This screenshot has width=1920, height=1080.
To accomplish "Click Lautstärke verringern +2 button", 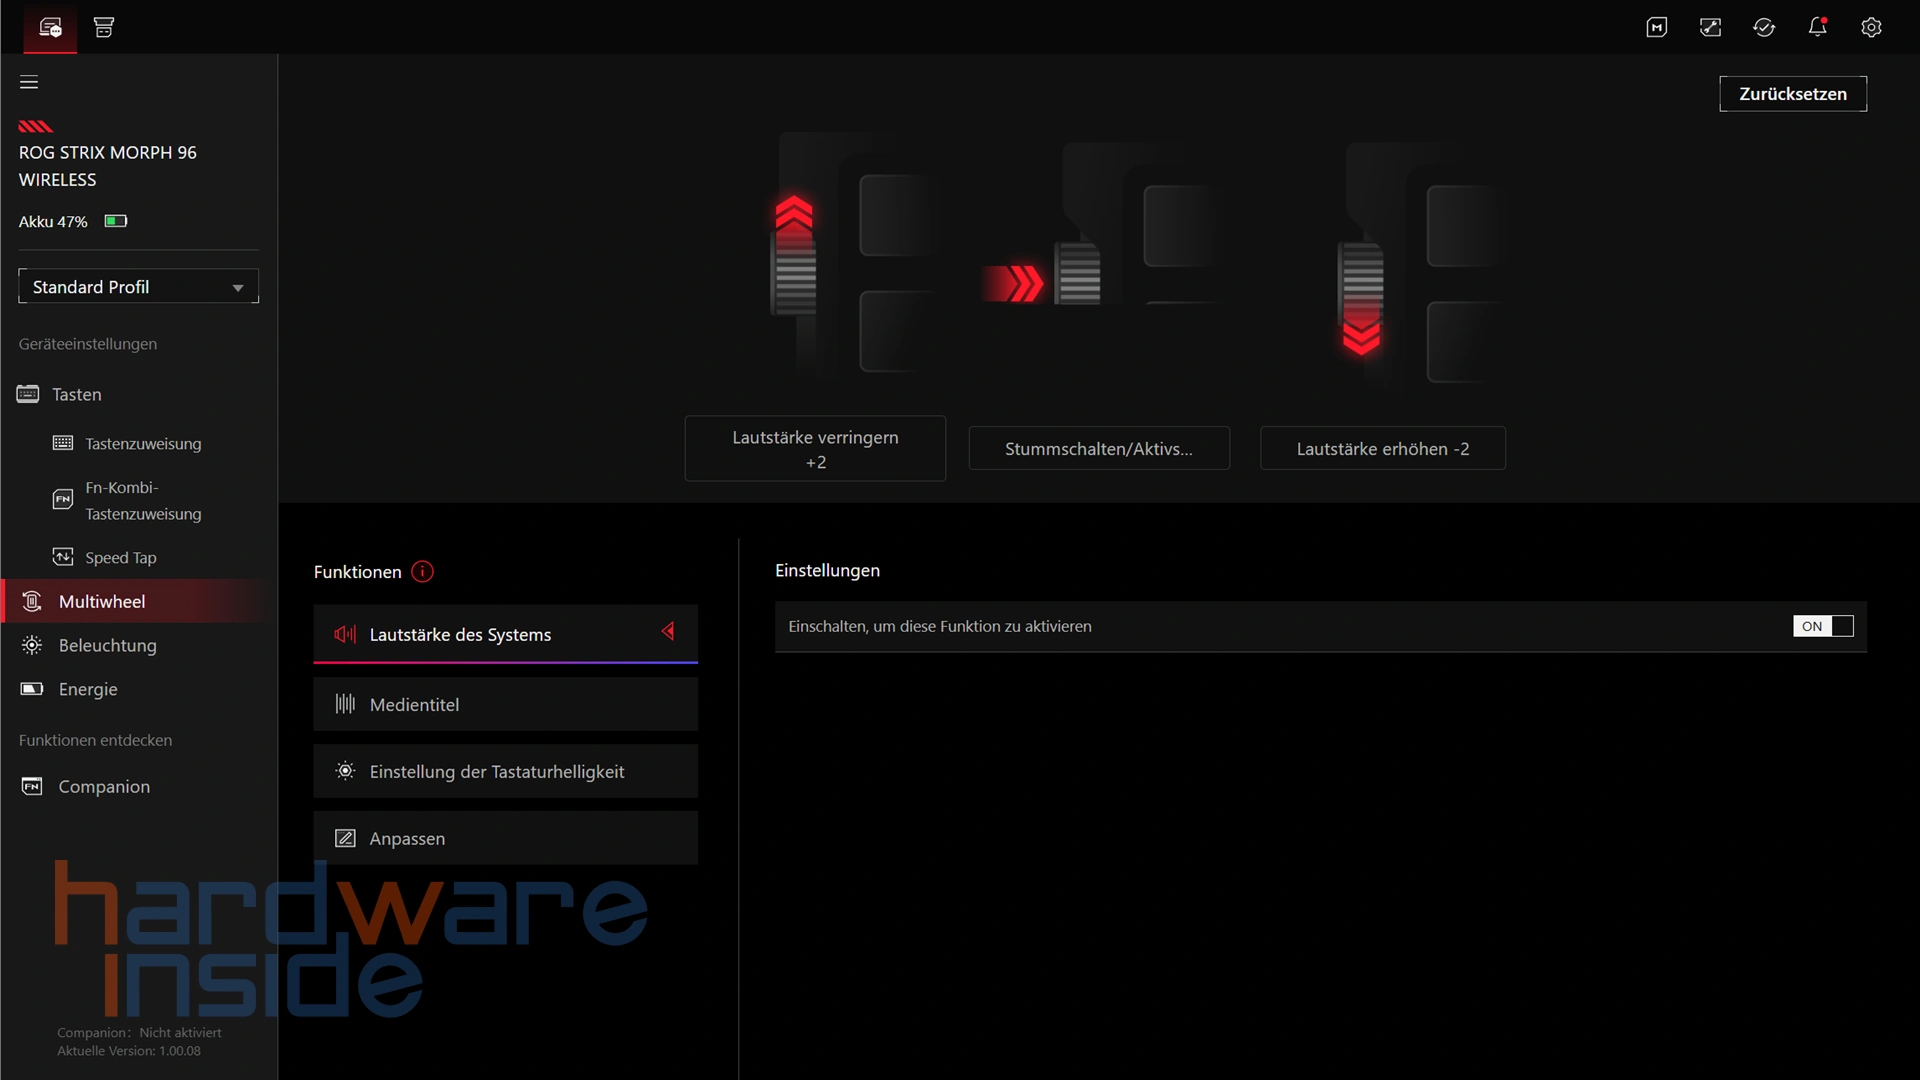I will click(815, 449).
